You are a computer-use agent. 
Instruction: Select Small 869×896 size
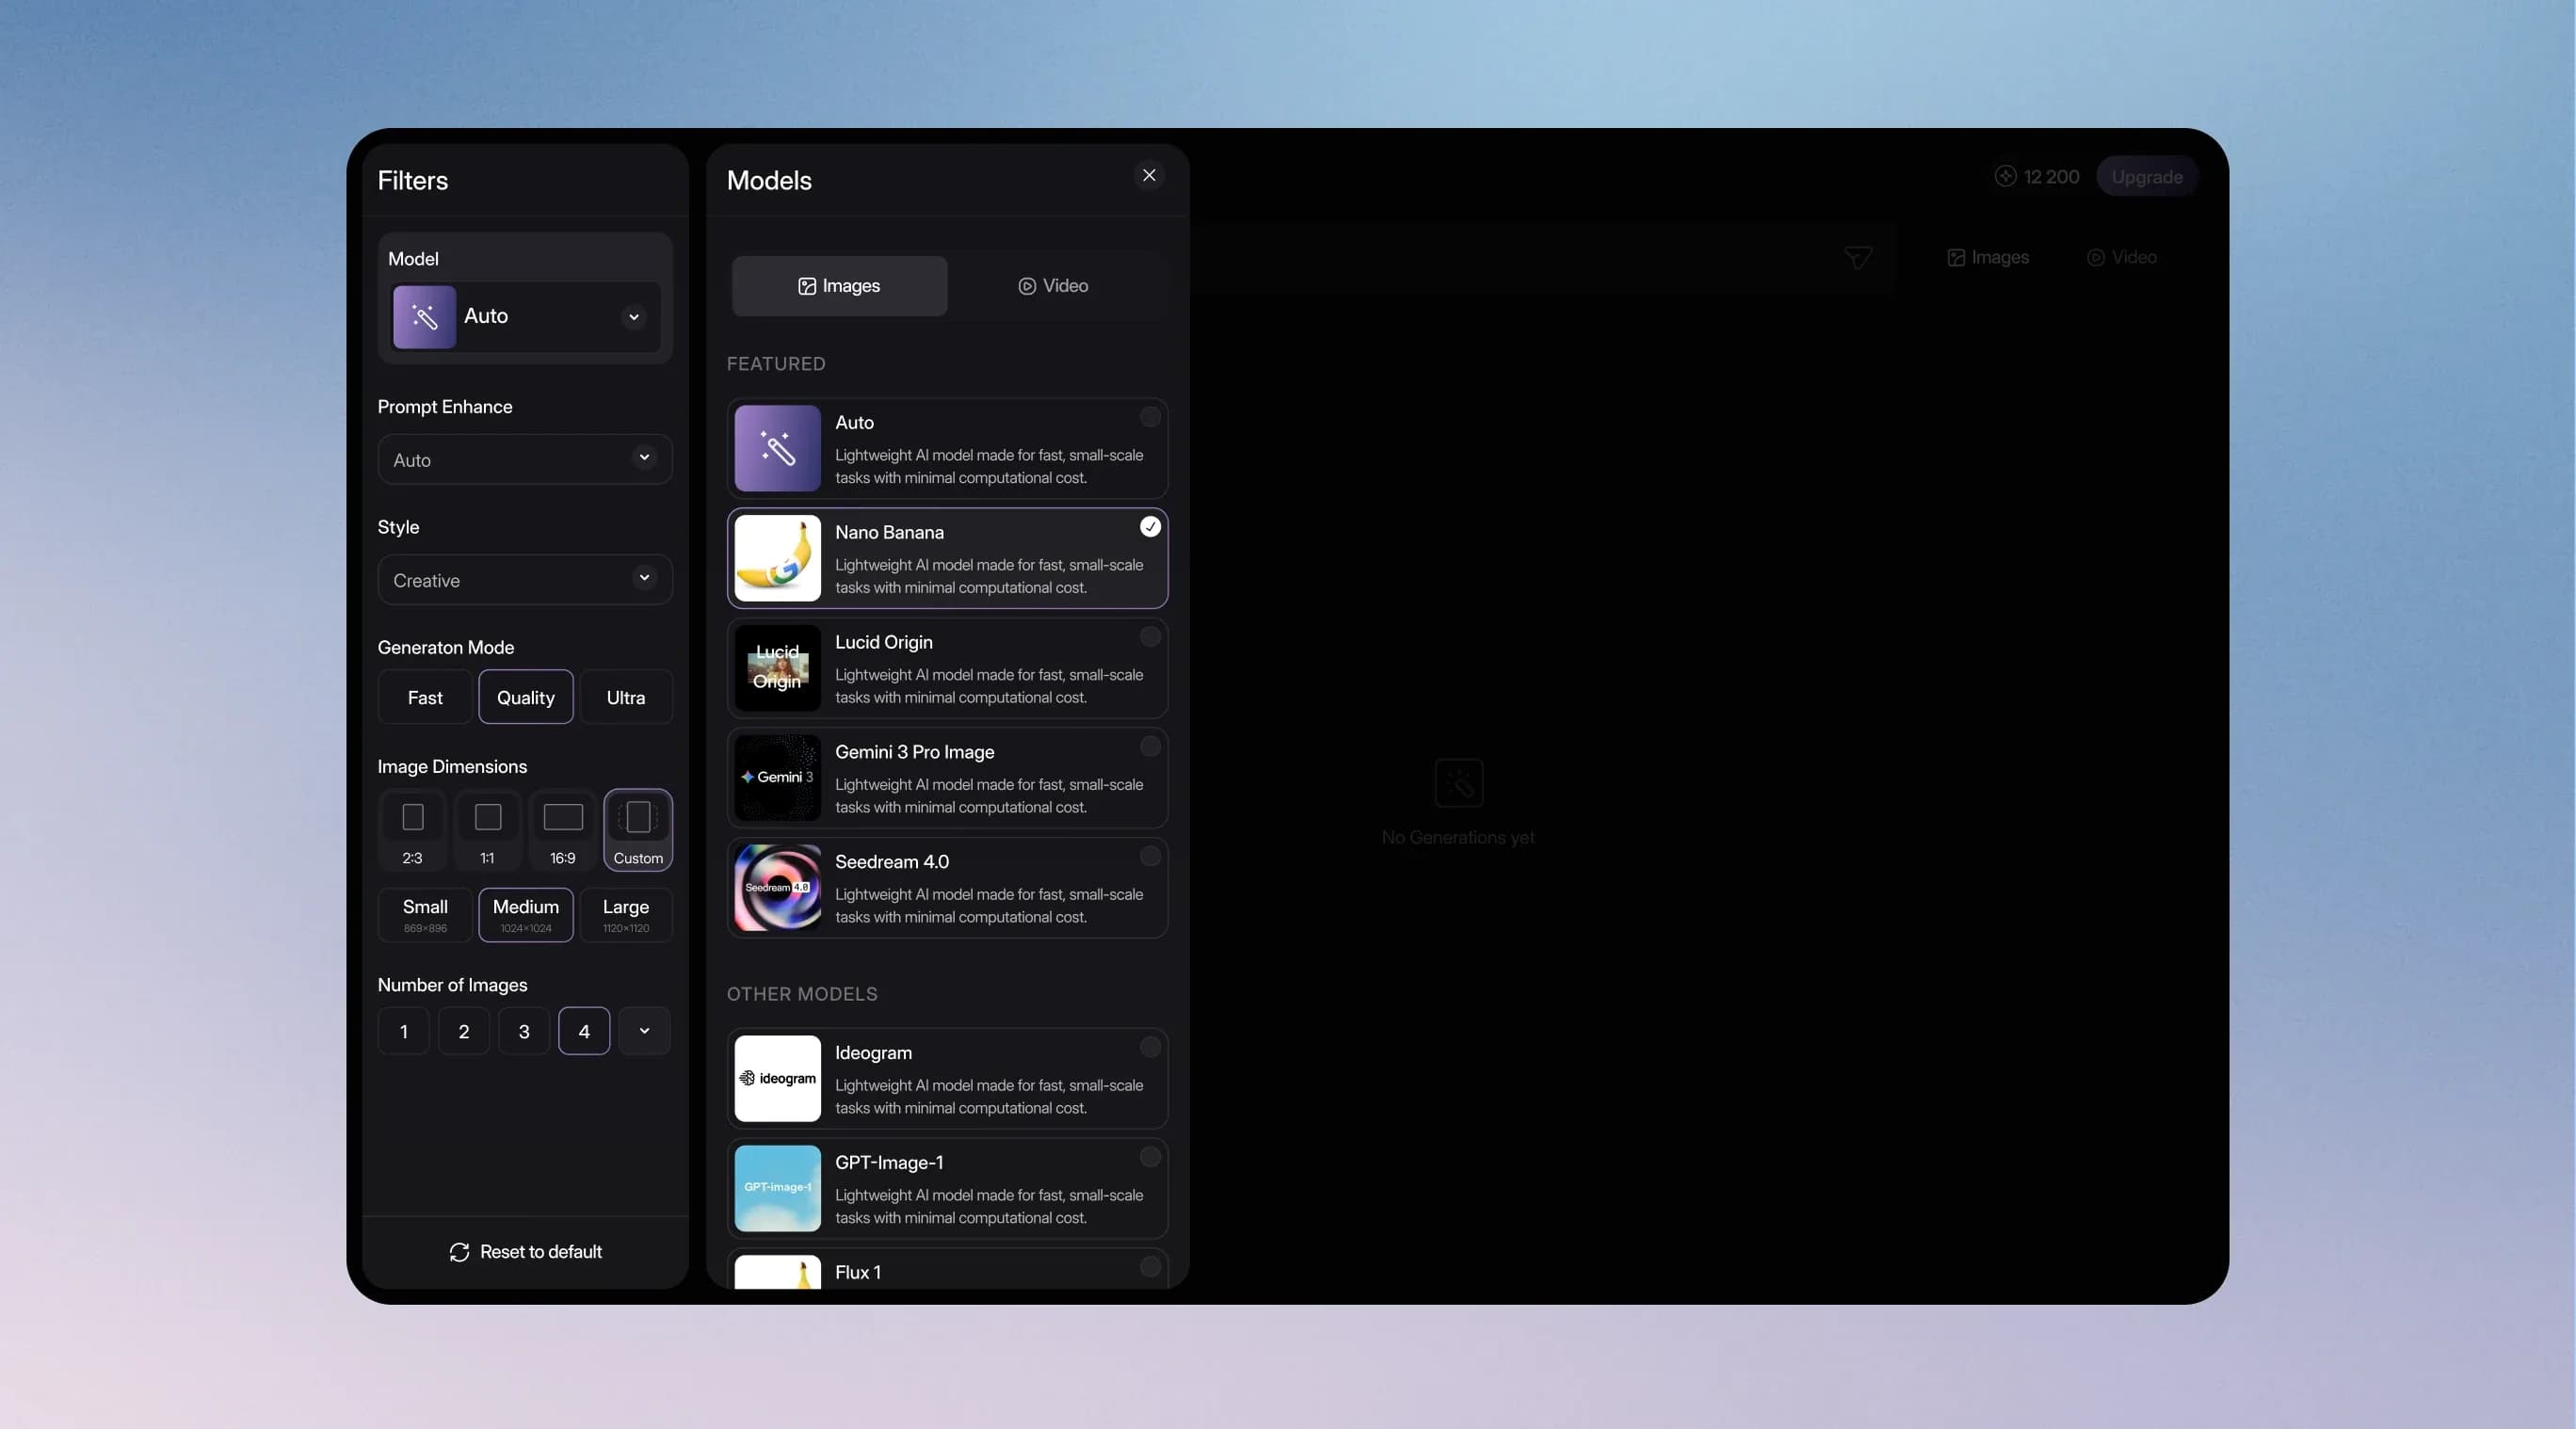pos(425,915)
